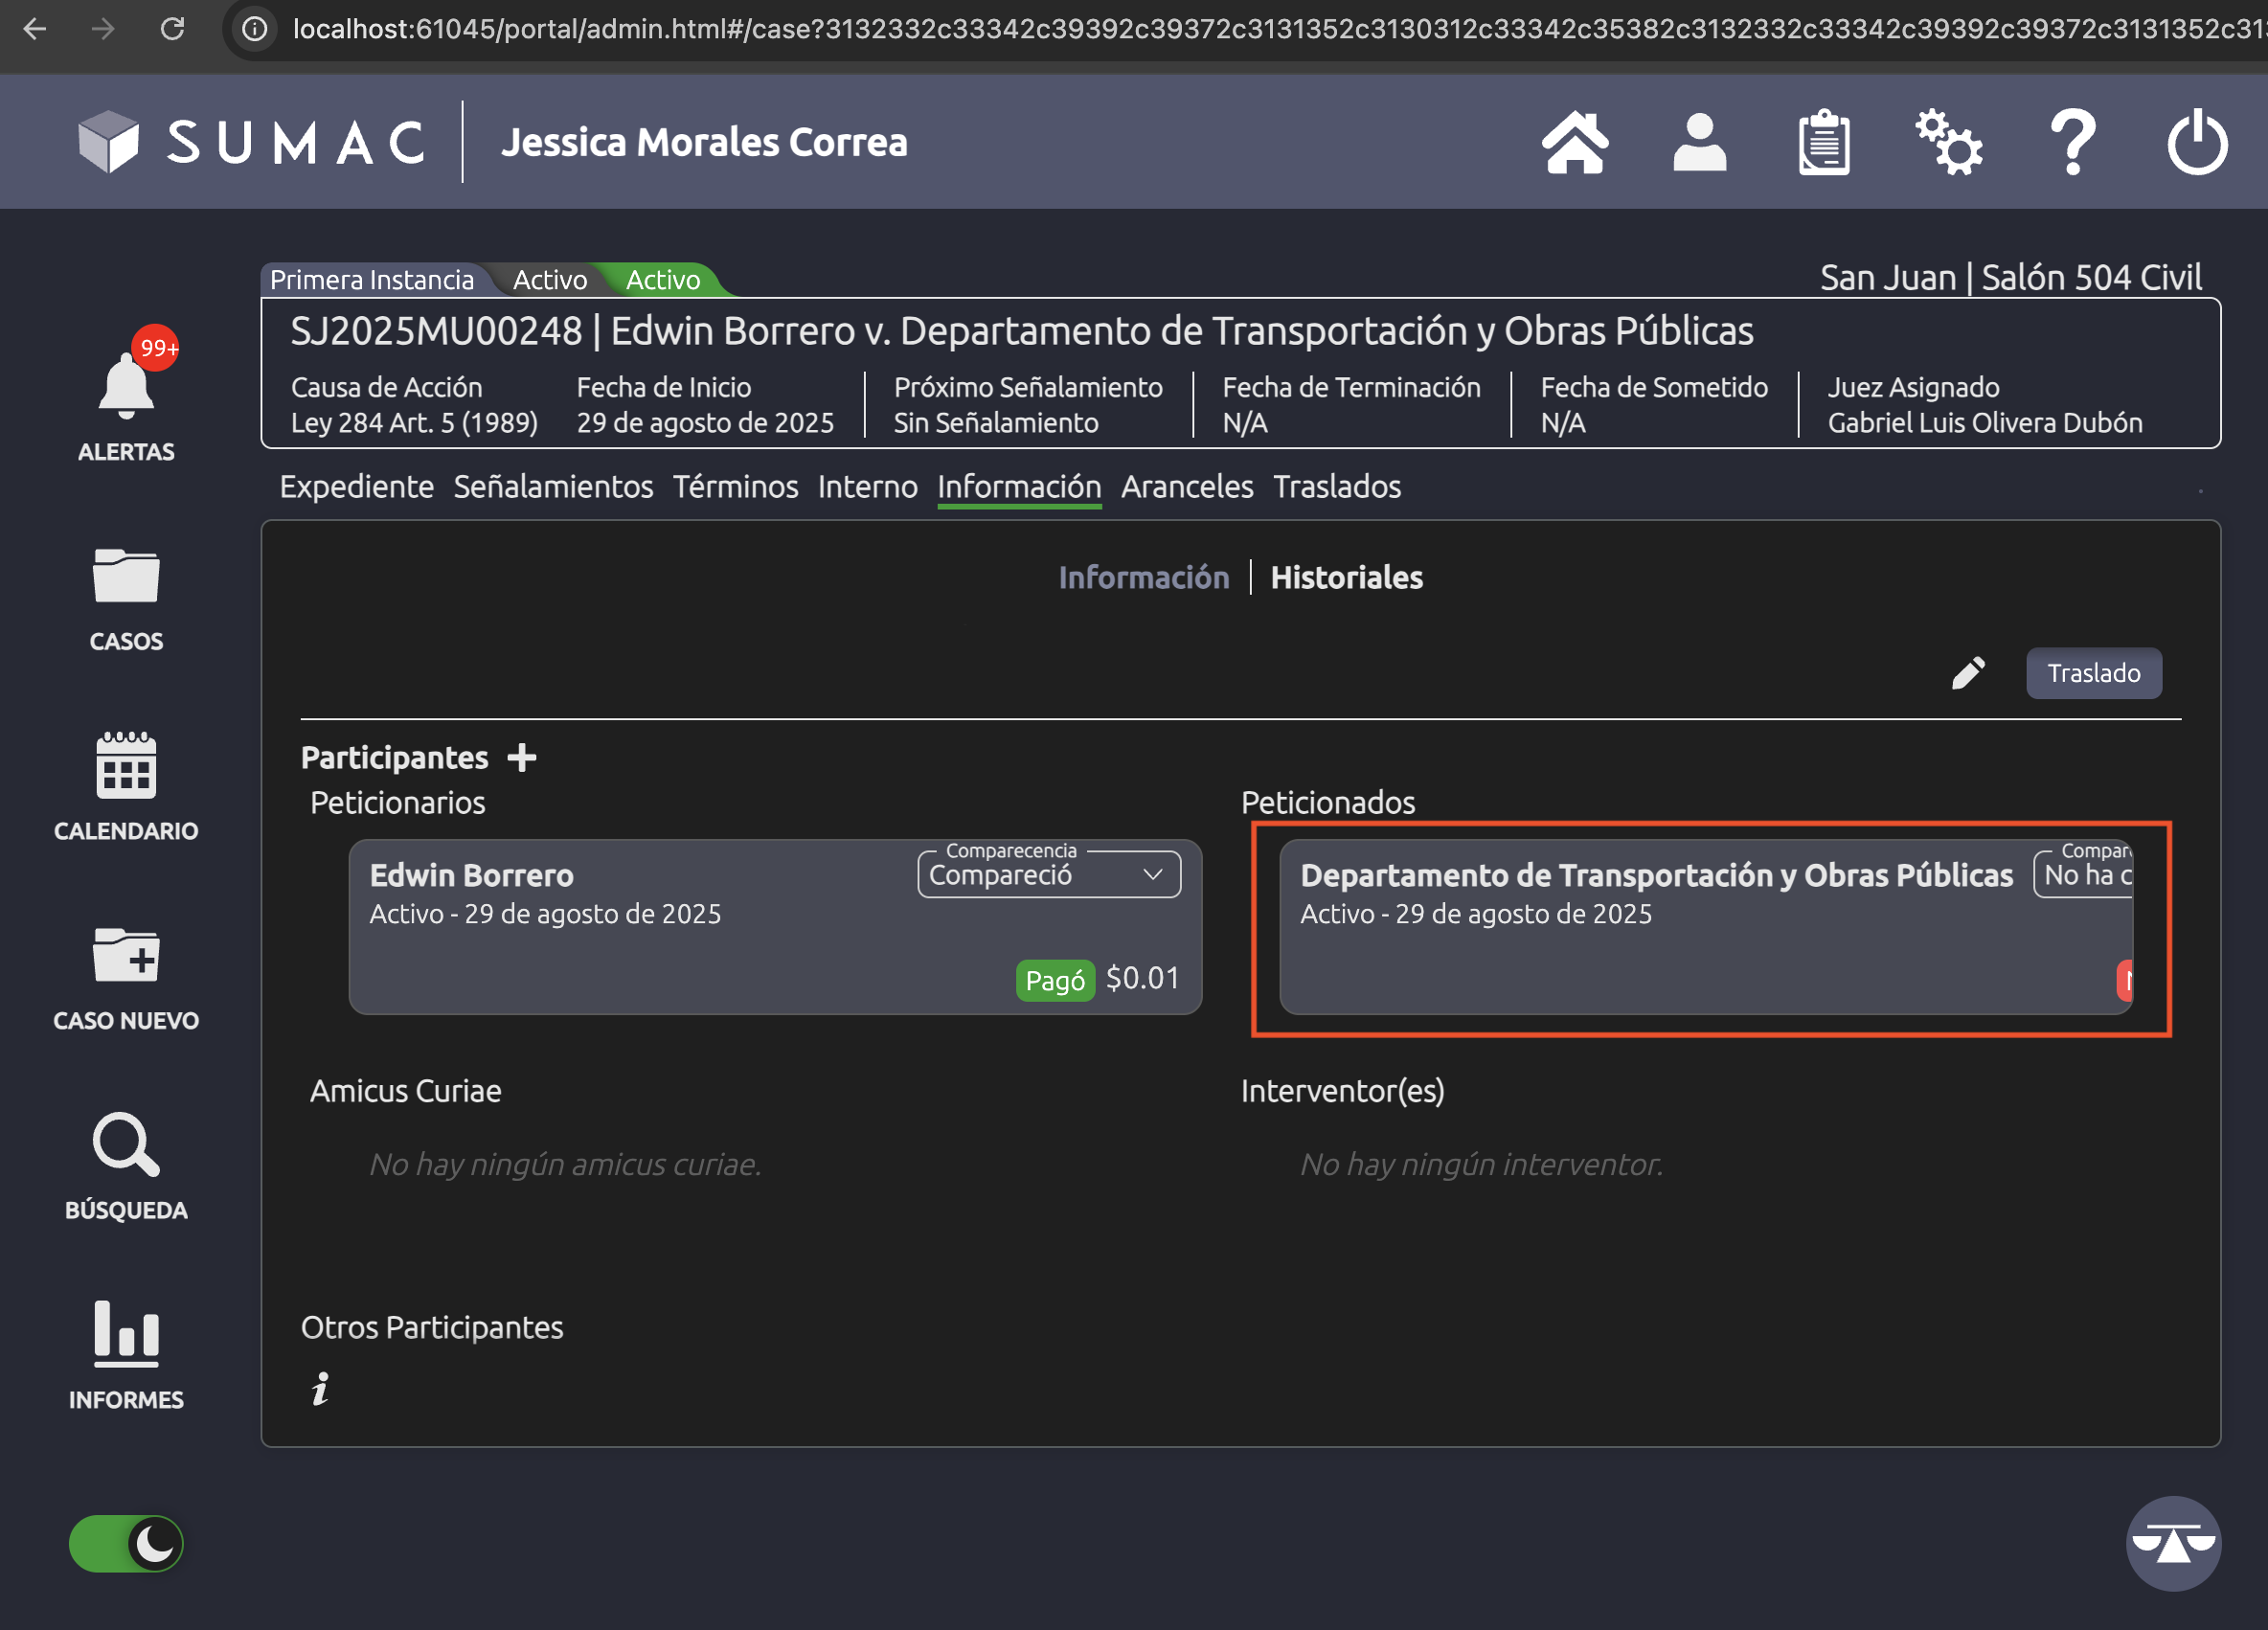The image size is (2268, 1630).
Task: Expand Edwin Borrero's Comparecencia dropdown
Action: coord(1048,875)
